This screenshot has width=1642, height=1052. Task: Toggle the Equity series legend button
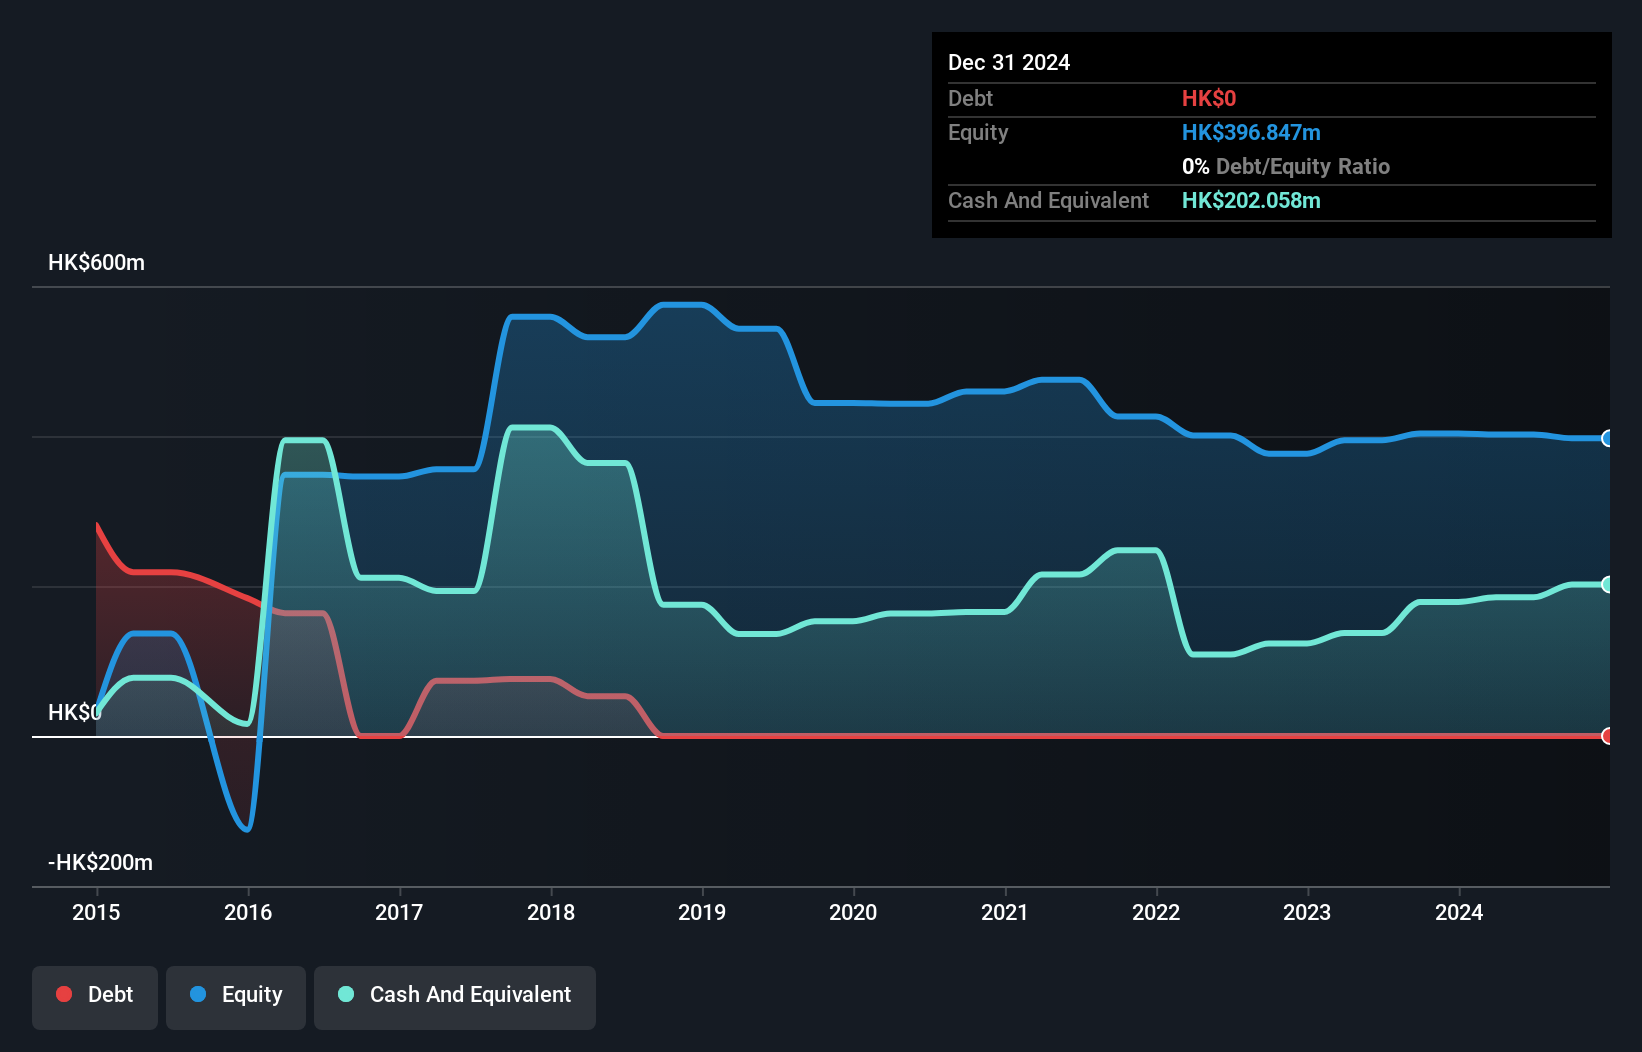tap(236, 997)
